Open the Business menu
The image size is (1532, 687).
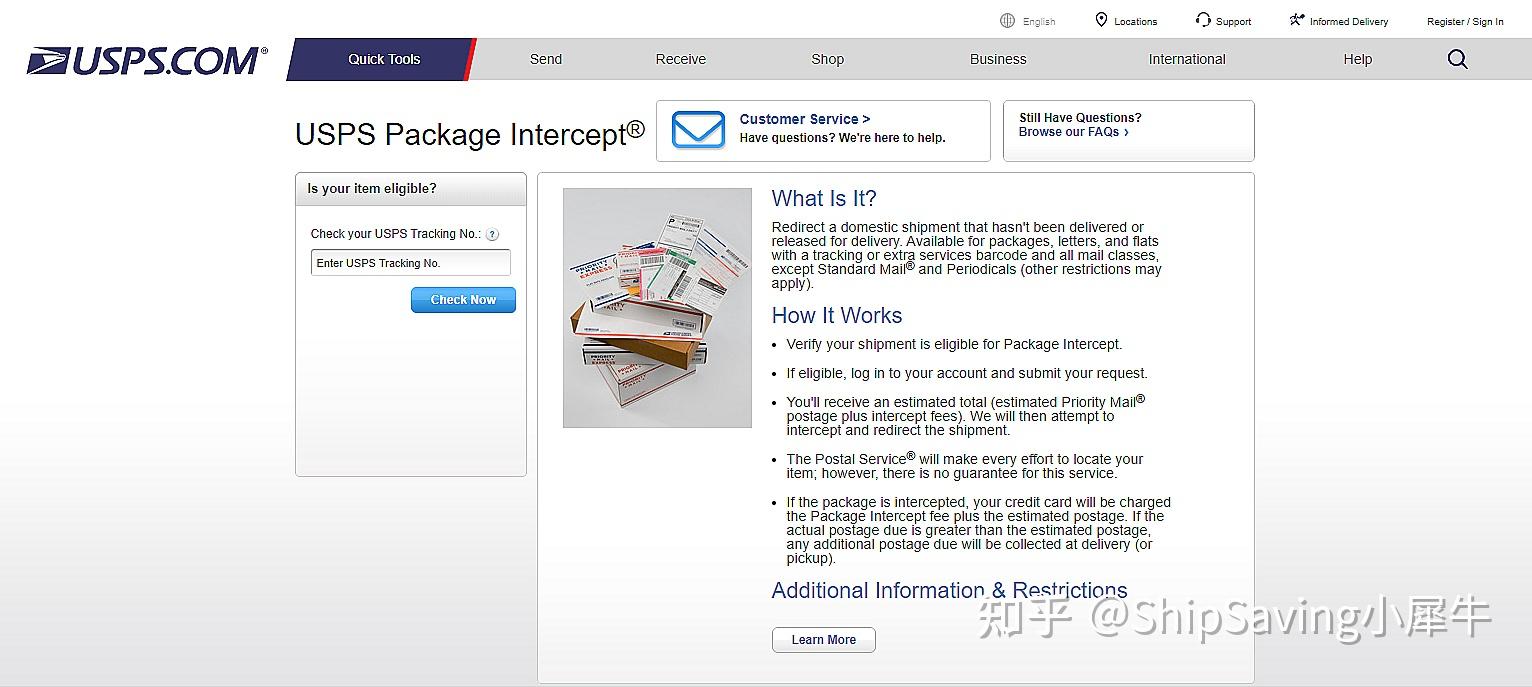[998, 59]
